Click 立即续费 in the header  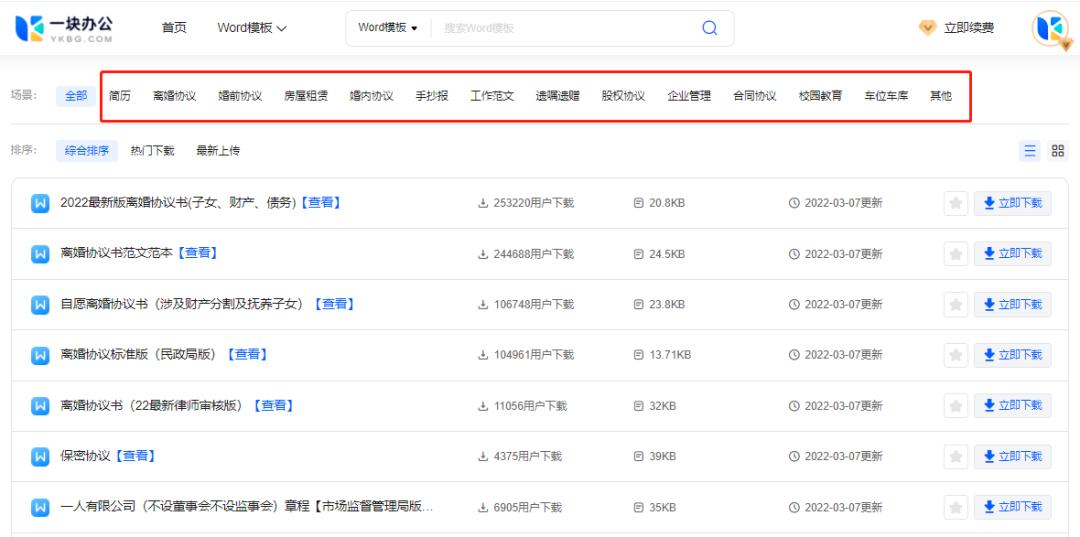(969, 28)
